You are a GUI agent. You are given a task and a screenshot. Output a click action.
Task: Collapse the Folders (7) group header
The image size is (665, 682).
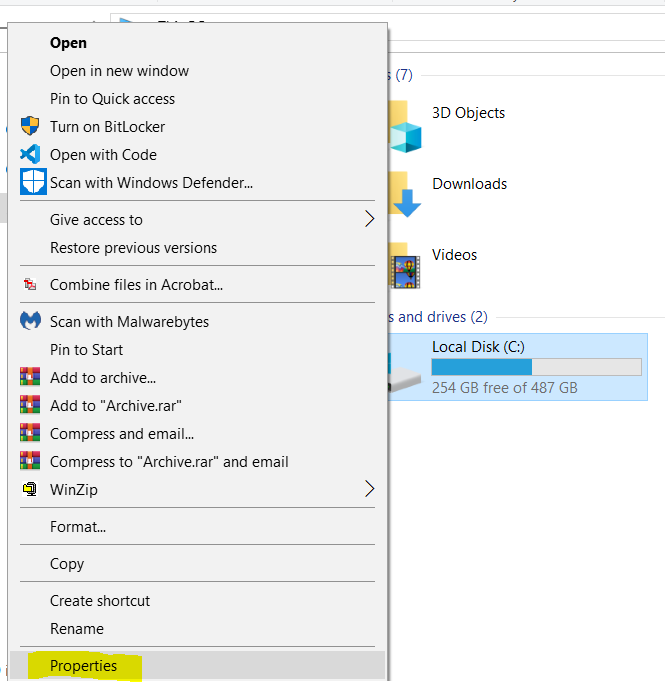click(400, 75)
